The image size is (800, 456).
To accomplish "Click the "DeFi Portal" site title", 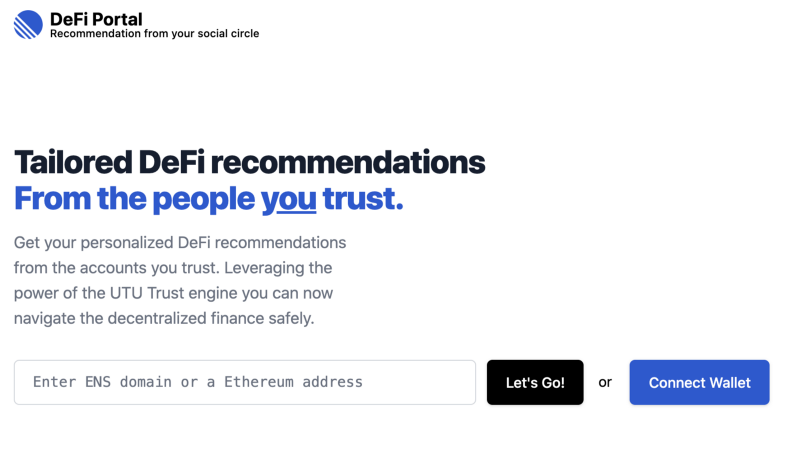I will pyautogui.click(x=96, y=18).
